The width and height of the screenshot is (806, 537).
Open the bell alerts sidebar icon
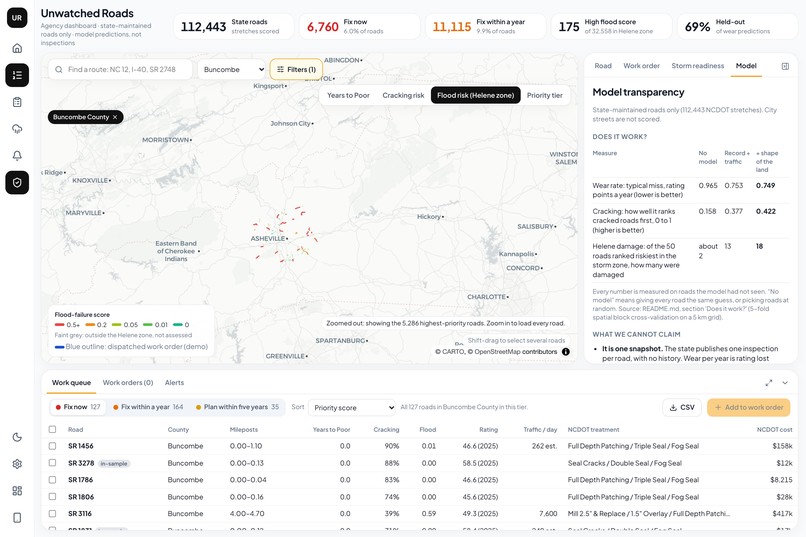(17, 156)
